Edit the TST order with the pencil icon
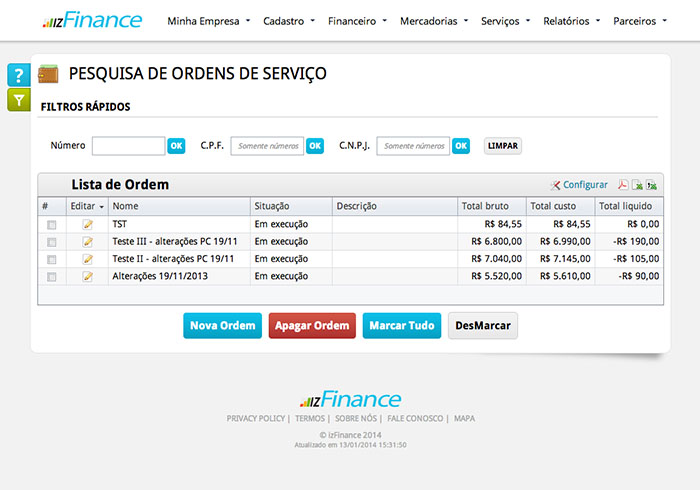 tap(87, 224)
